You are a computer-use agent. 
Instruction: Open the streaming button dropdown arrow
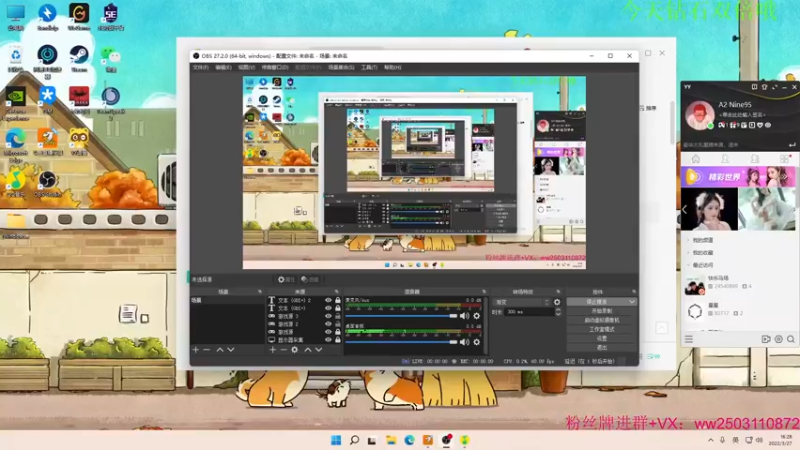point(632,302)
